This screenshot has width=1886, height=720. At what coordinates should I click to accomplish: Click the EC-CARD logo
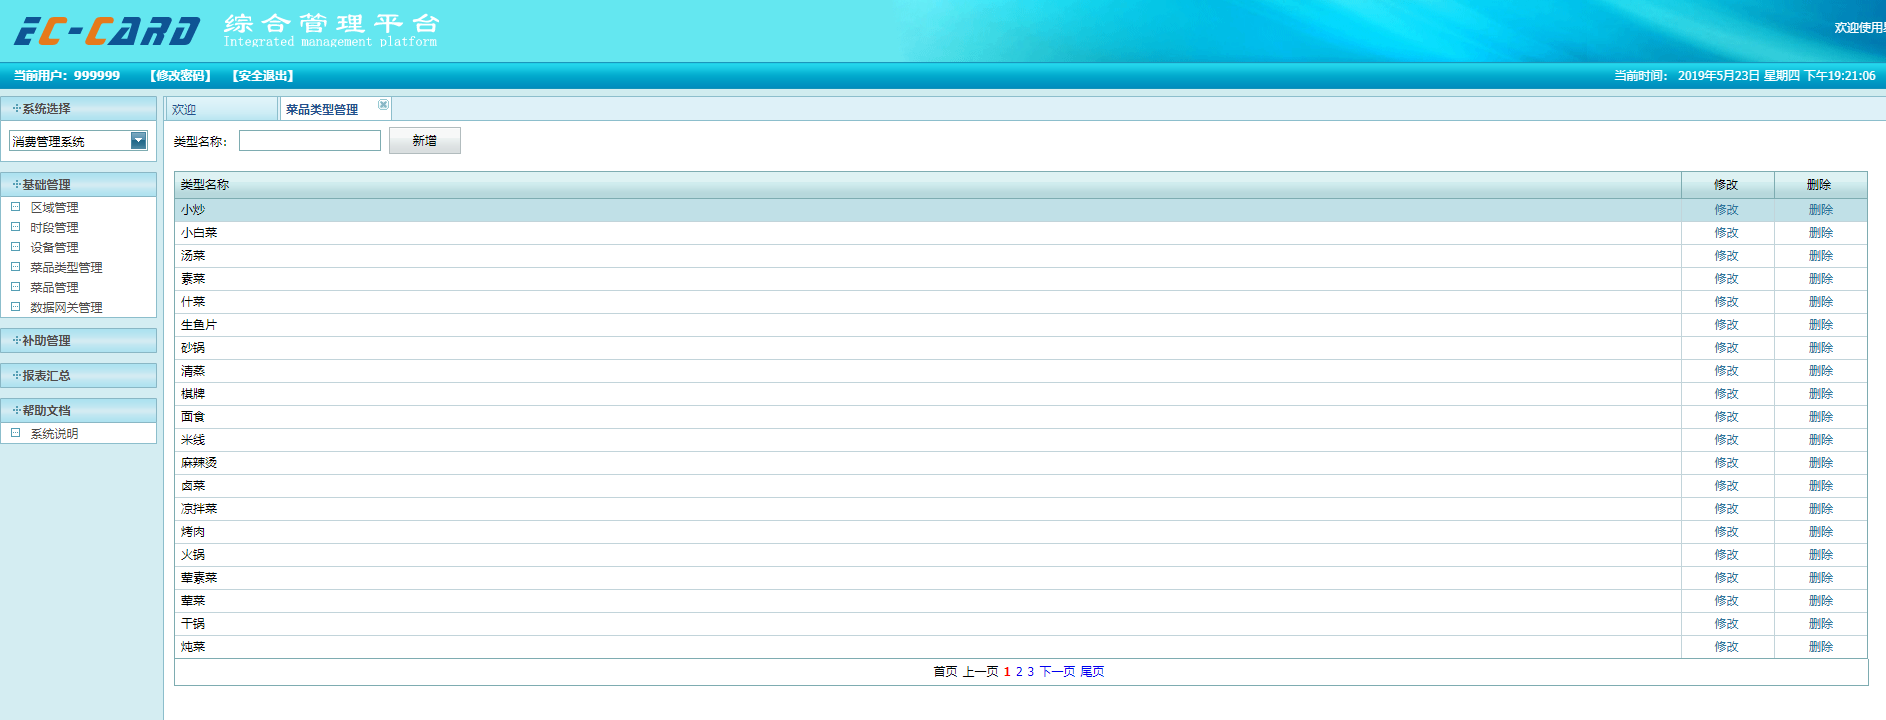[107, 31]
